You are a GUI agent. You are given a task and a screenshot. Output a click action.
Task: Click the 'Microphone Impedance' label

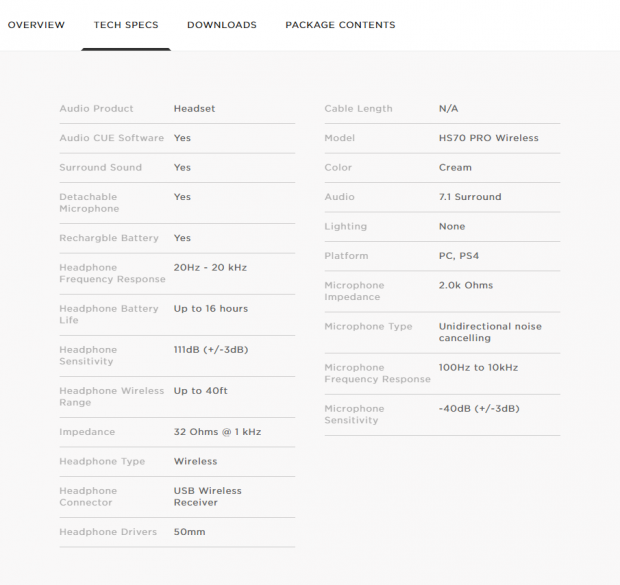pos(354,291)
